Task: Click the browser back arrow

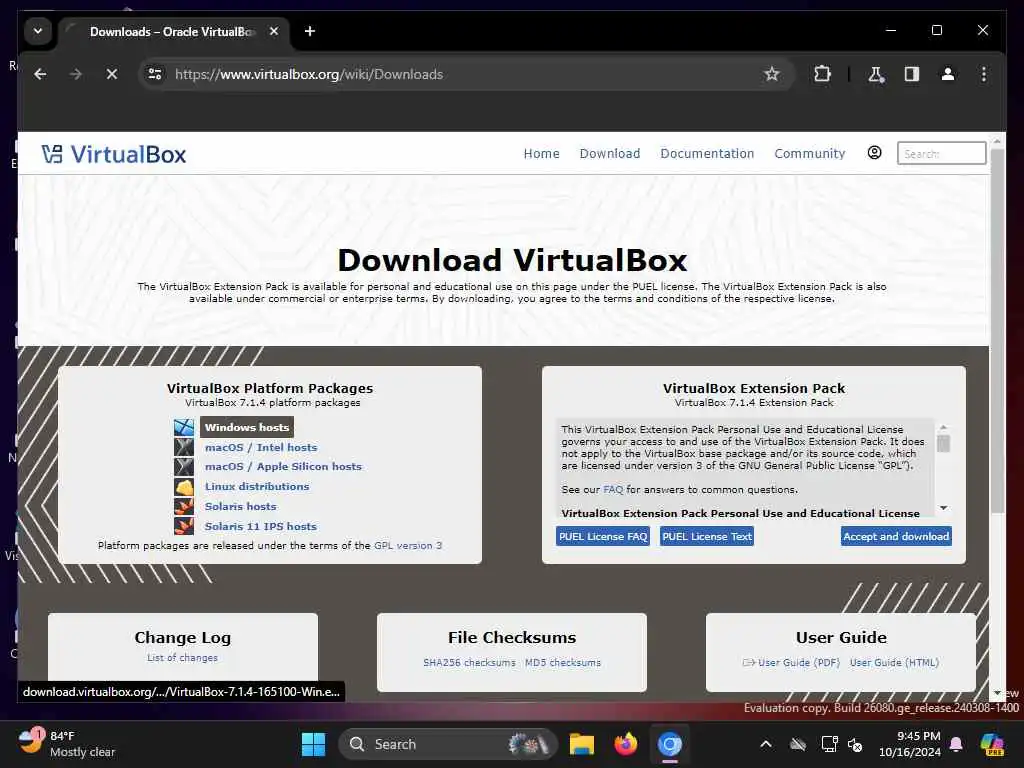Action: click(40, 74)
